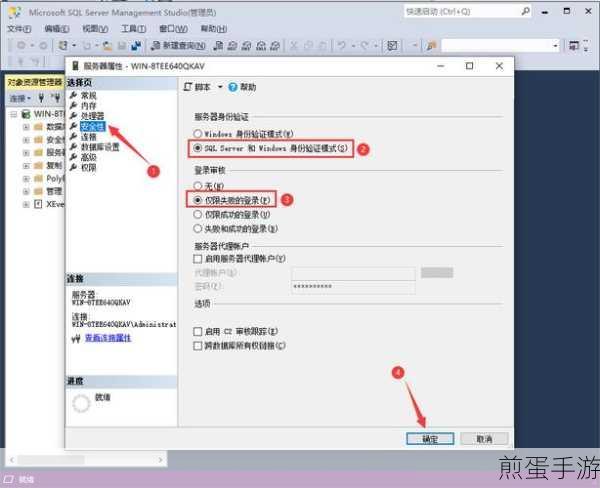Open the 文件(F) menu

pos(19,29)
